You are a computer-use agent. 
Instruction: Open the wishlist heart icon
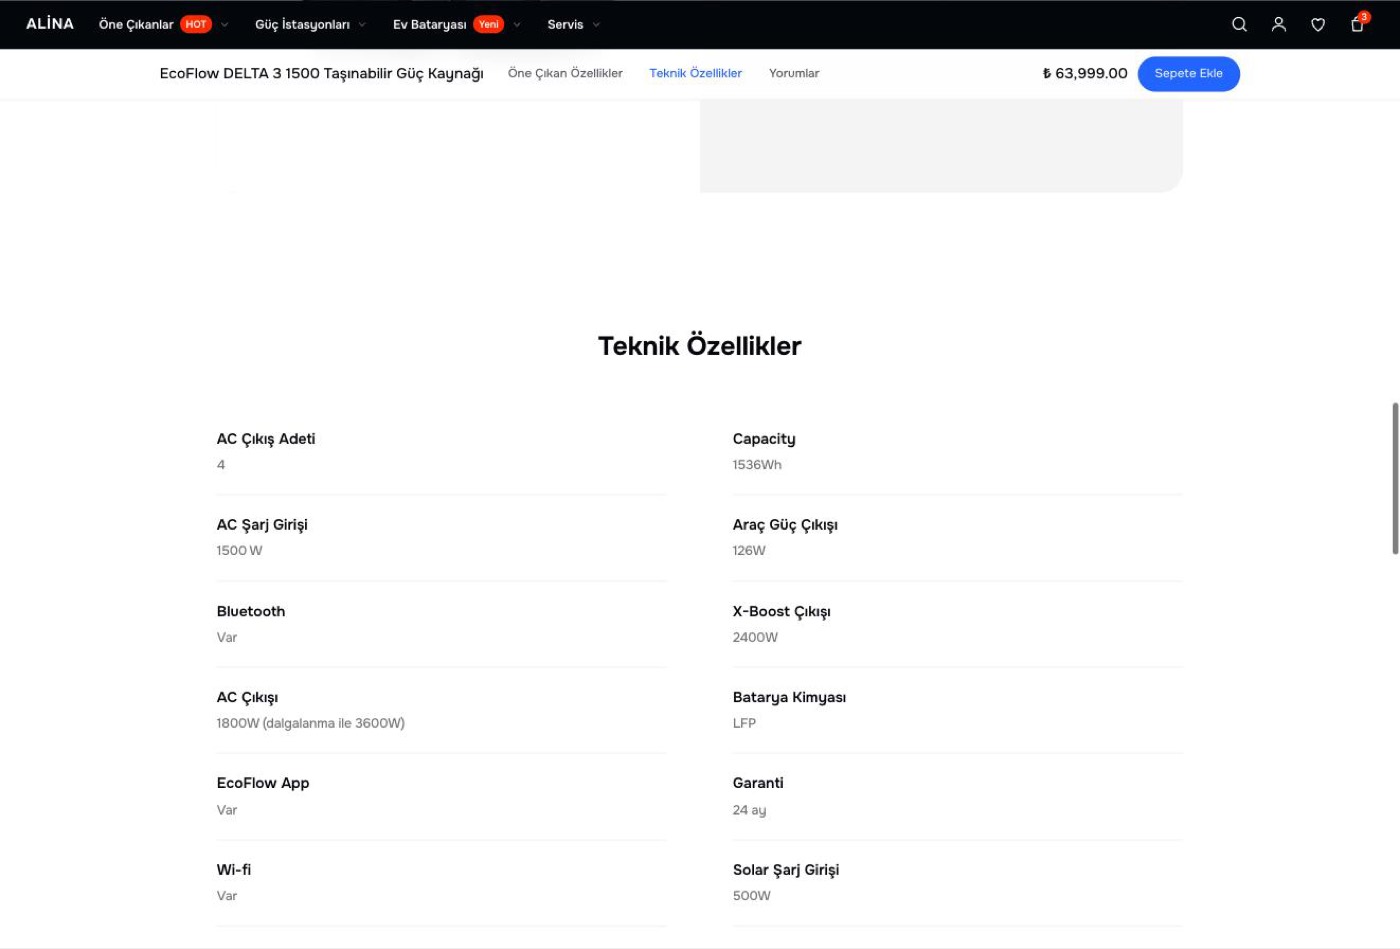[x=1318, y=24]
